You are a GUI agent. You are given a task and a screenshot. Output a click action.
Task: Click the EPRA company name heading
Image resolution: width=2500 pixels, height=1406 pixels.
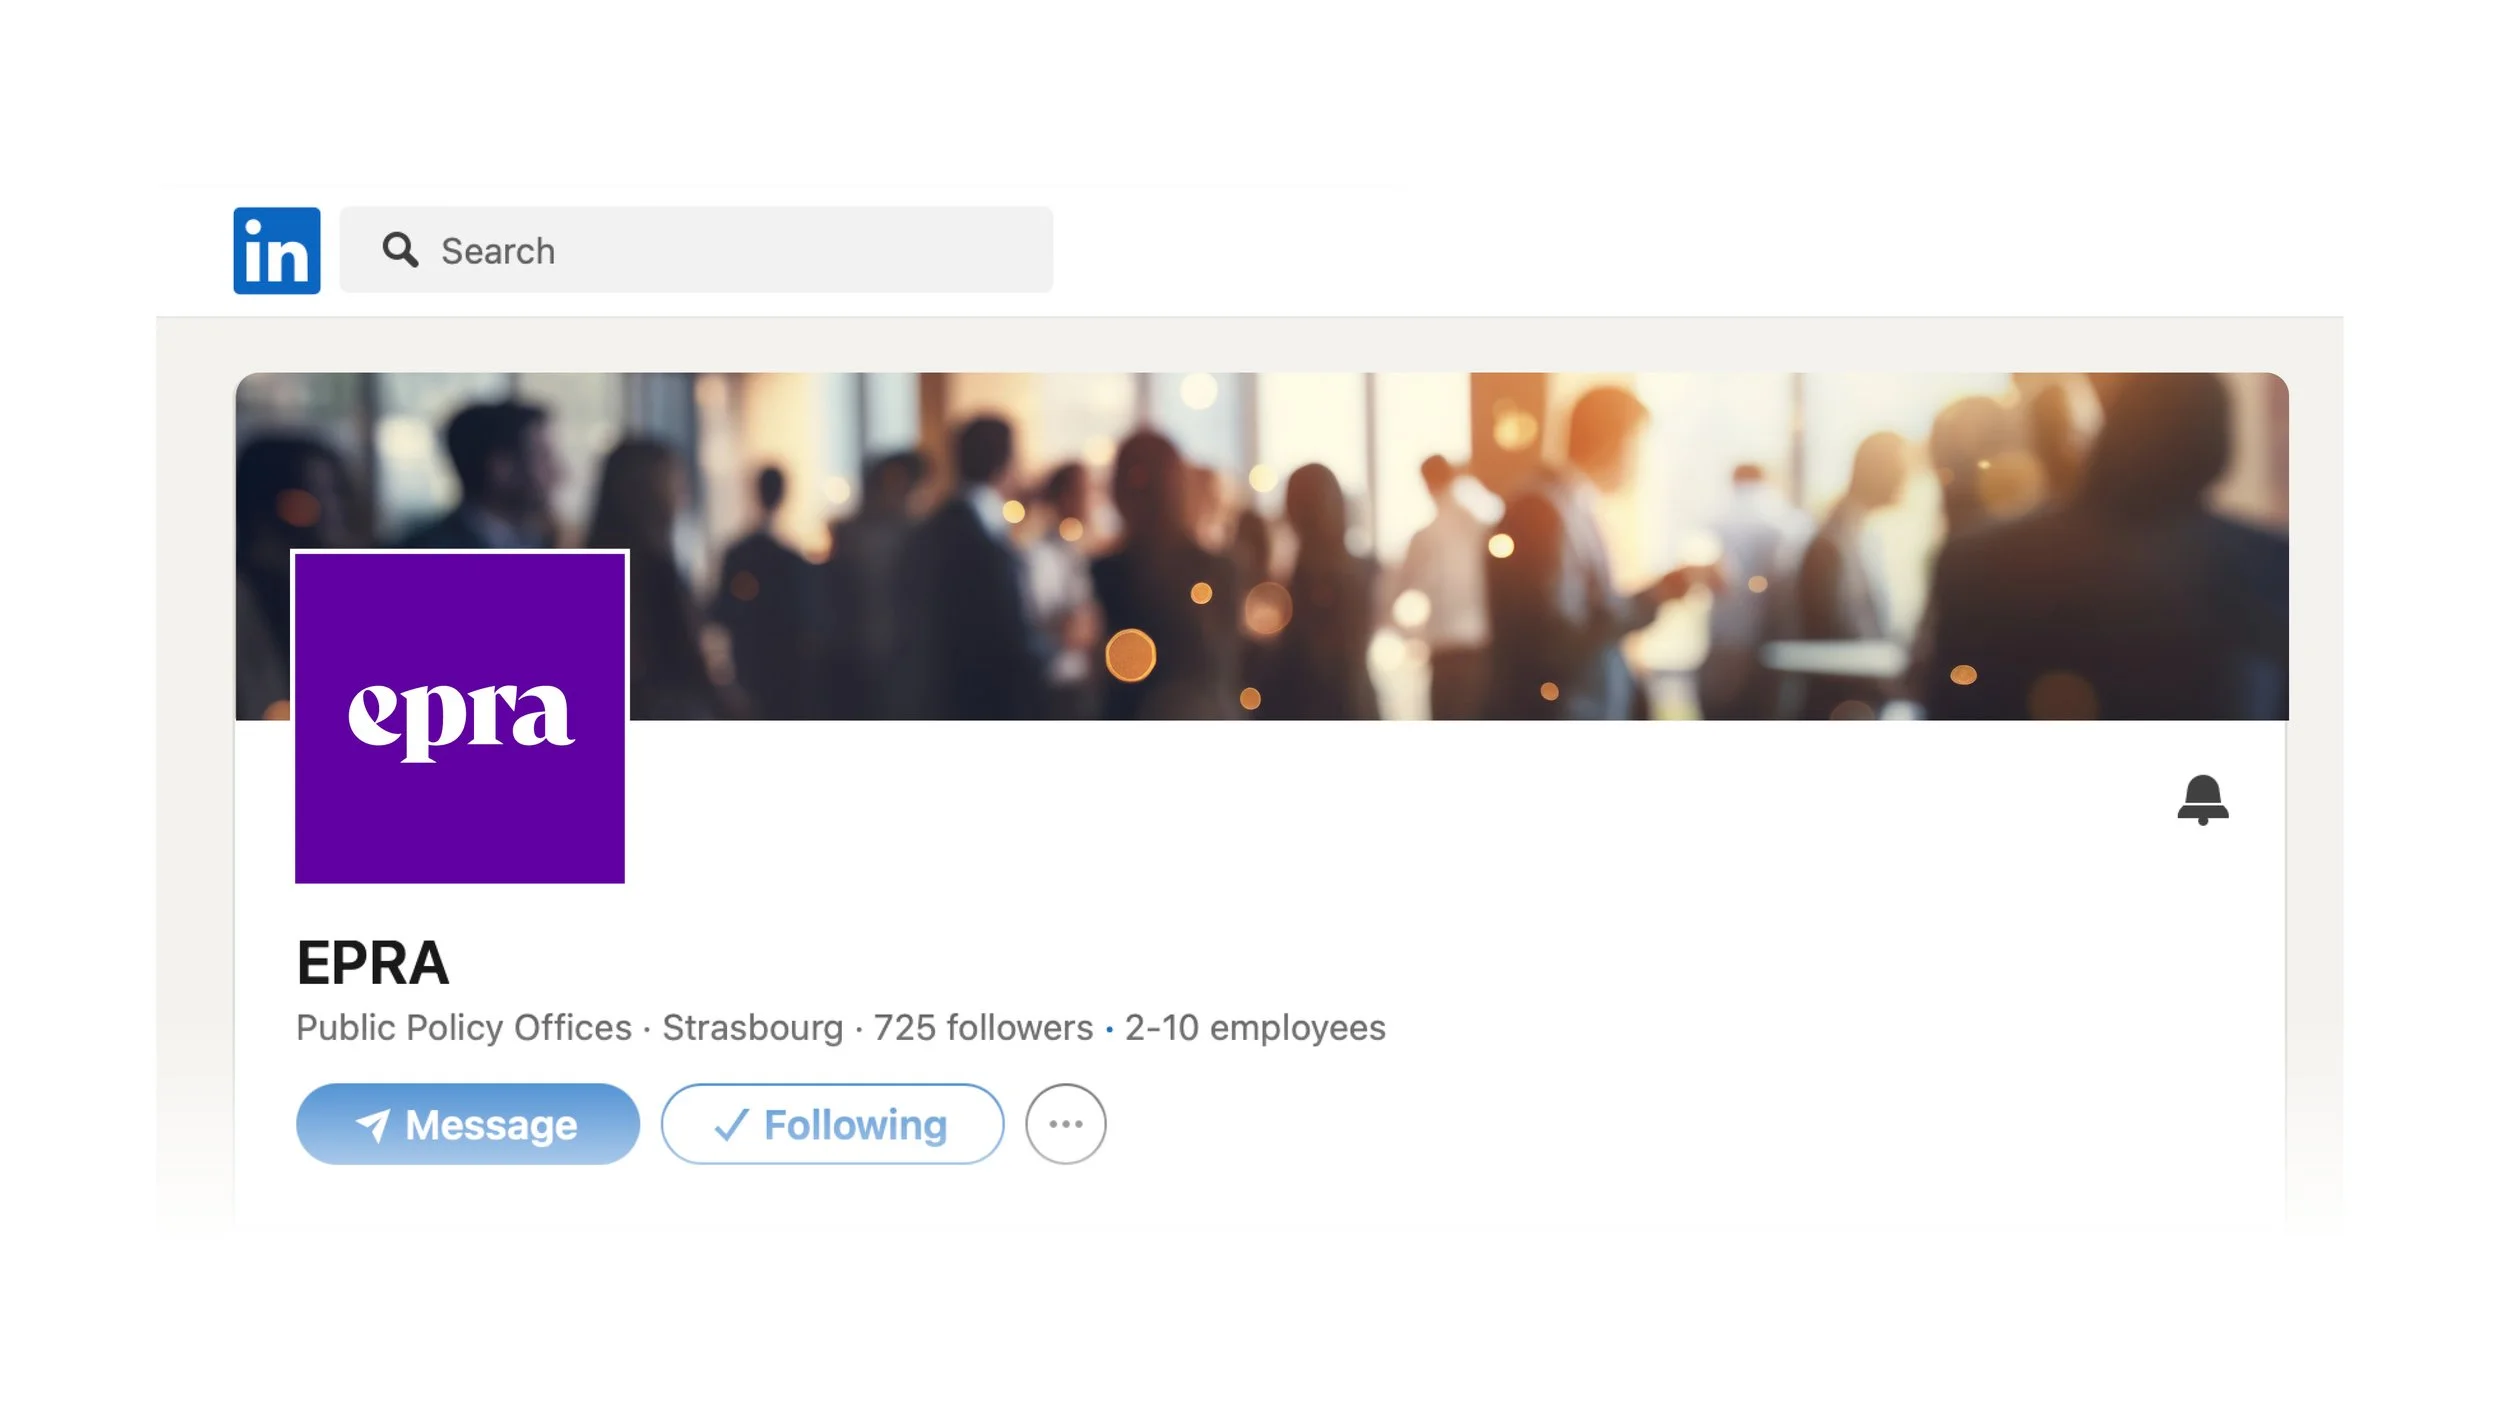[373, 963]
